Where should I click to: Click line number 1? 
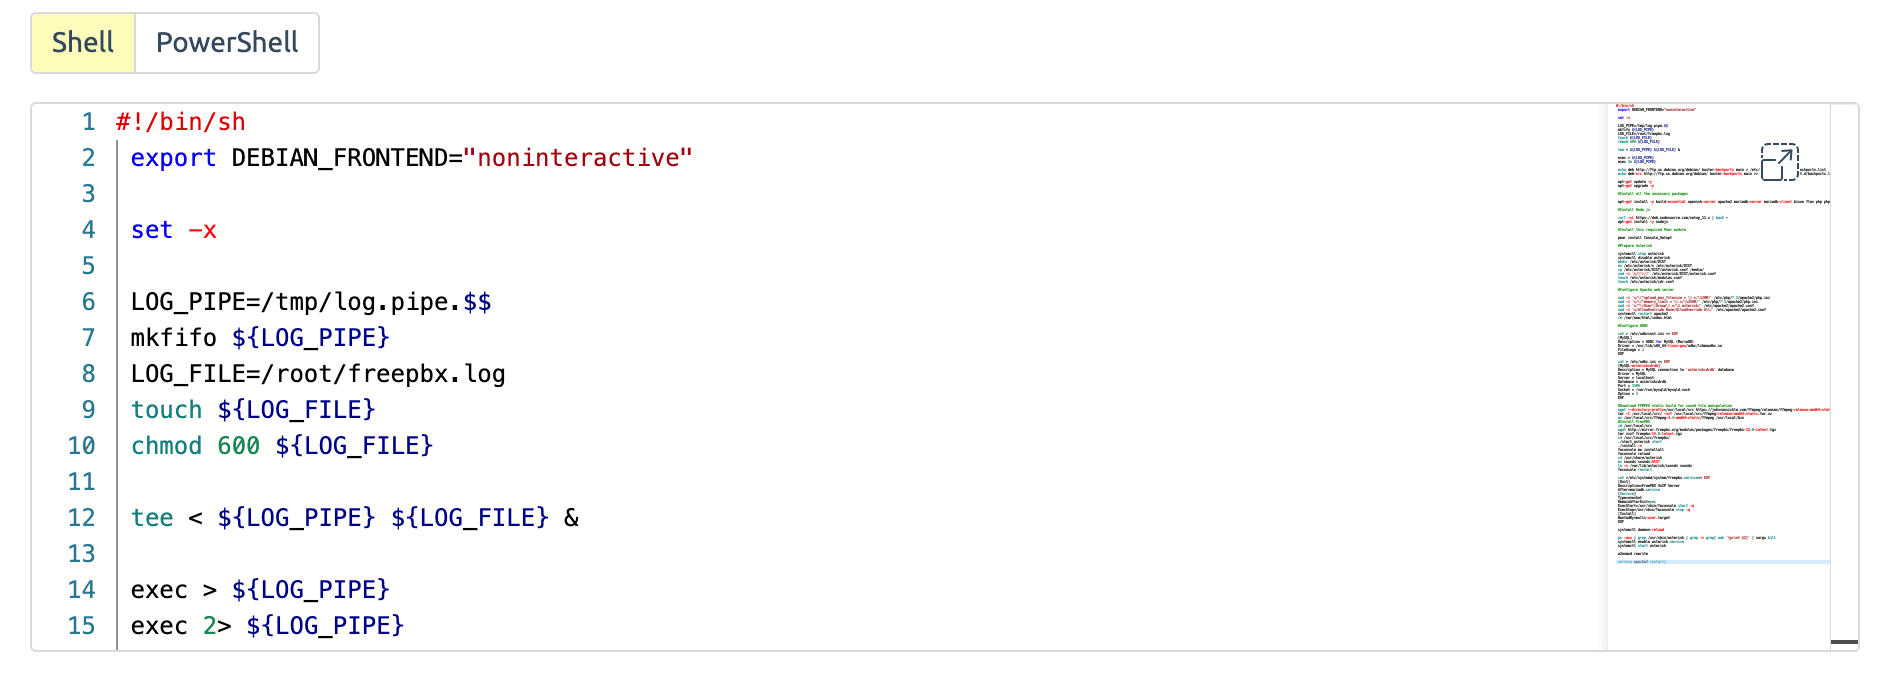(x=88, y=122)
